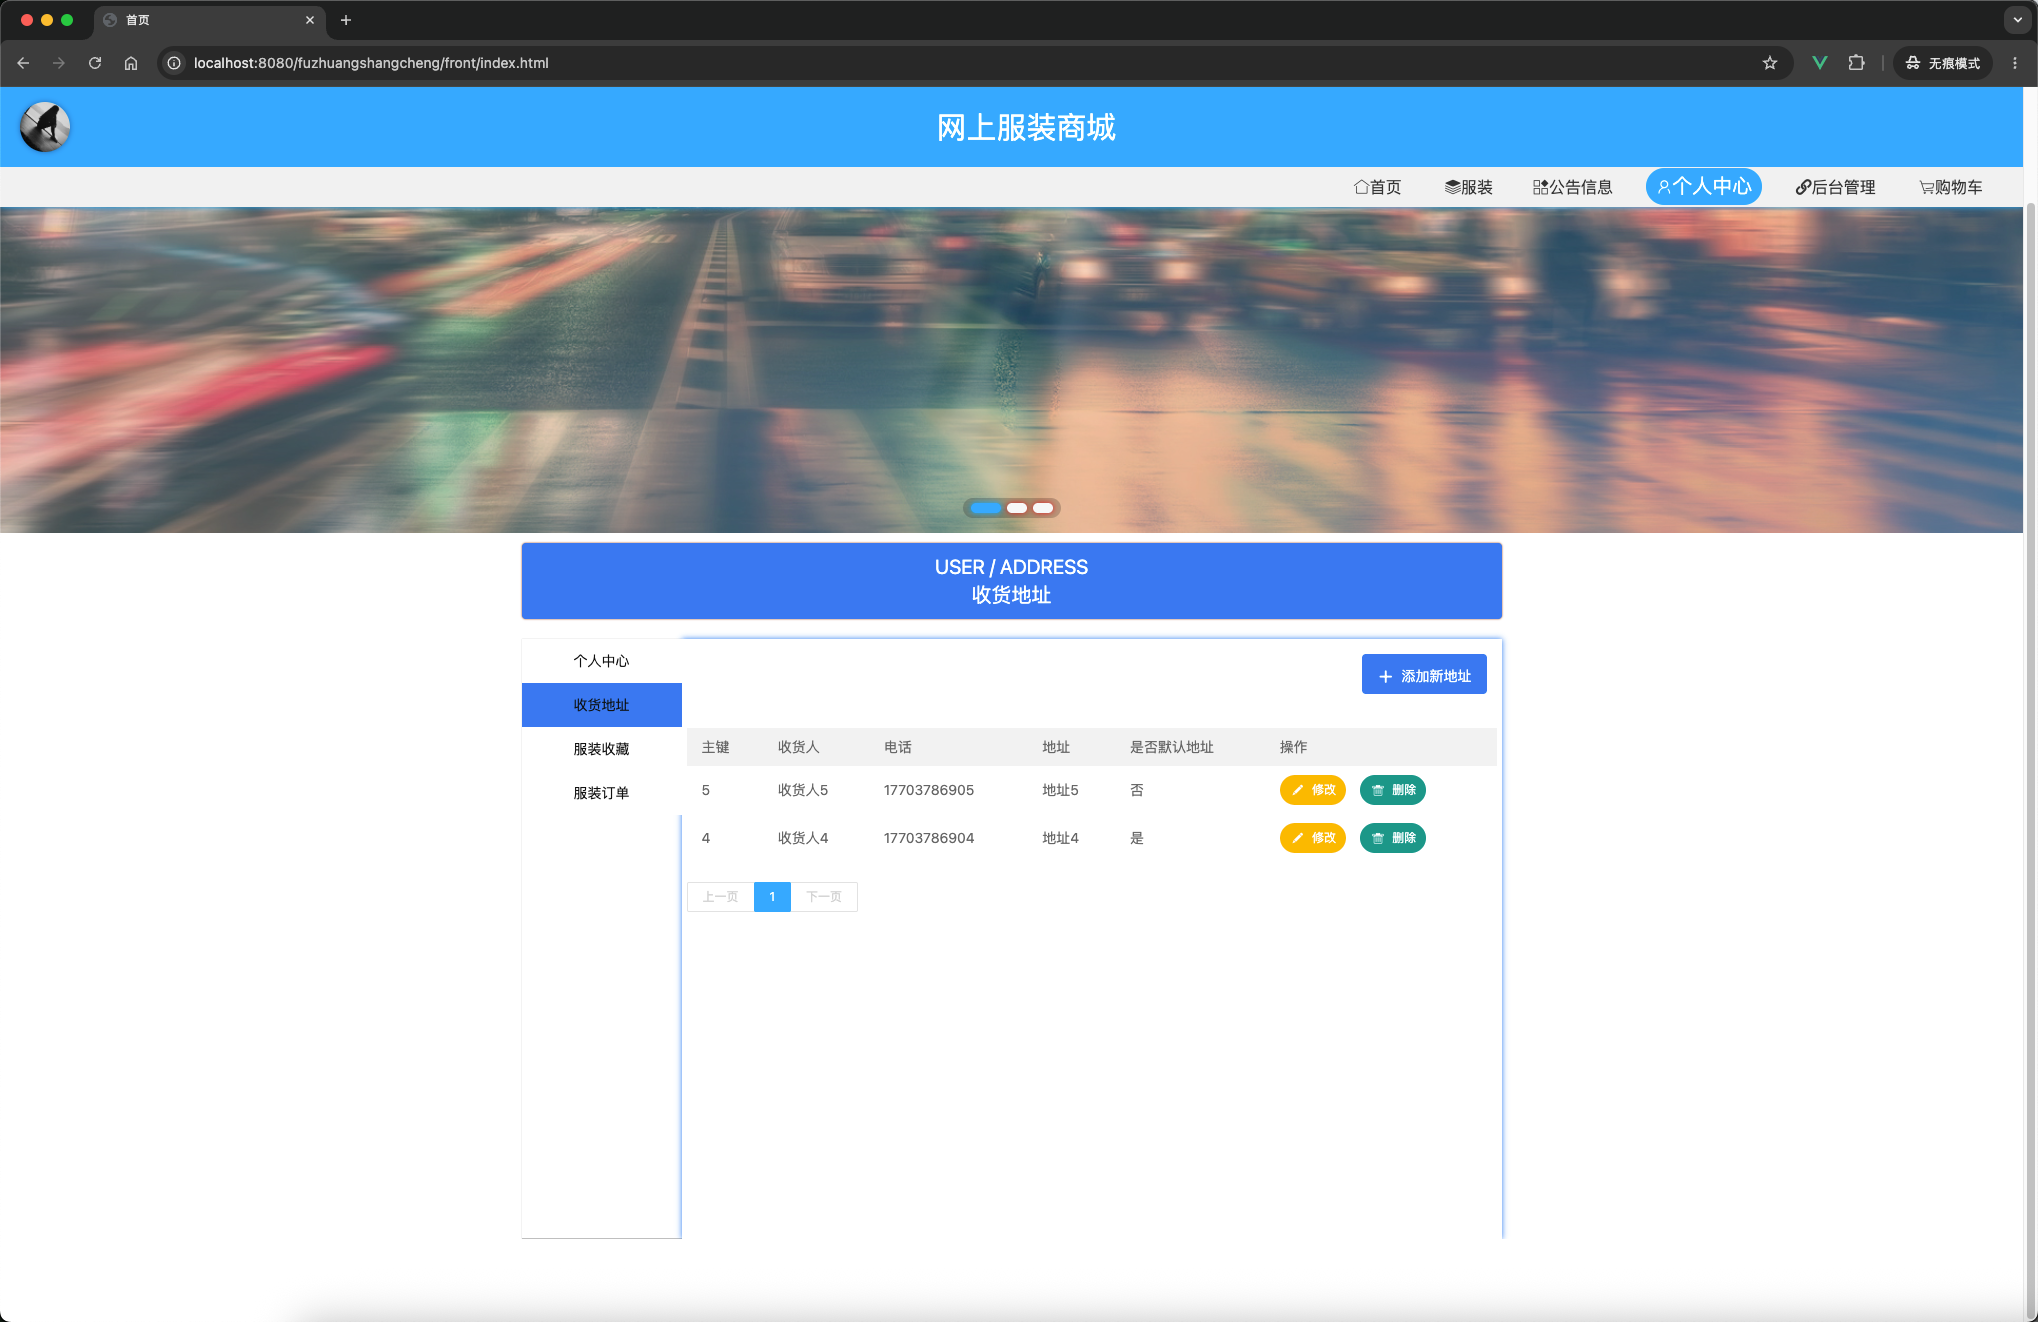The width and height of the screenshot is (2038, 1322).
Task: Expand the tab search dropdown arrow
Action: tap(2017, 20)
